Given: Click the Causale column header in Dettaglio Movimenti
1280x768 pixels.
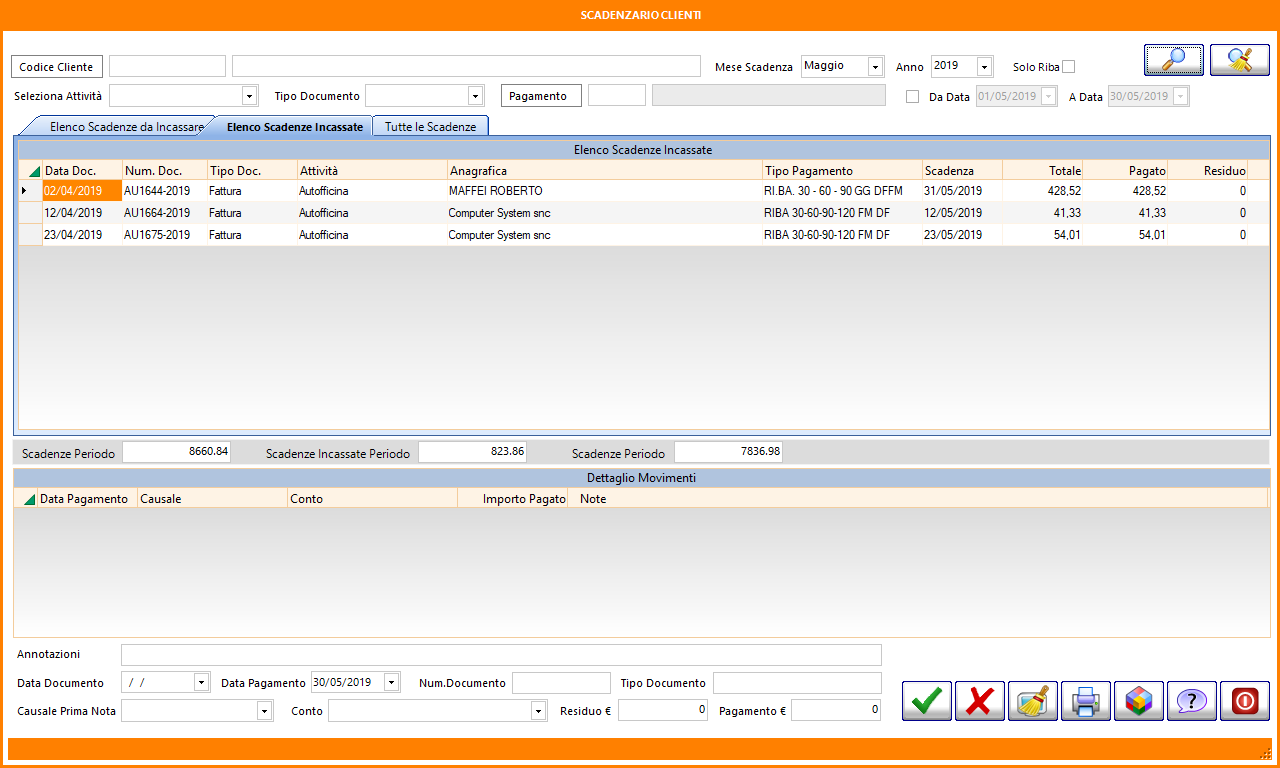Looking at the screenshot, I should click(x=212, y=499).
